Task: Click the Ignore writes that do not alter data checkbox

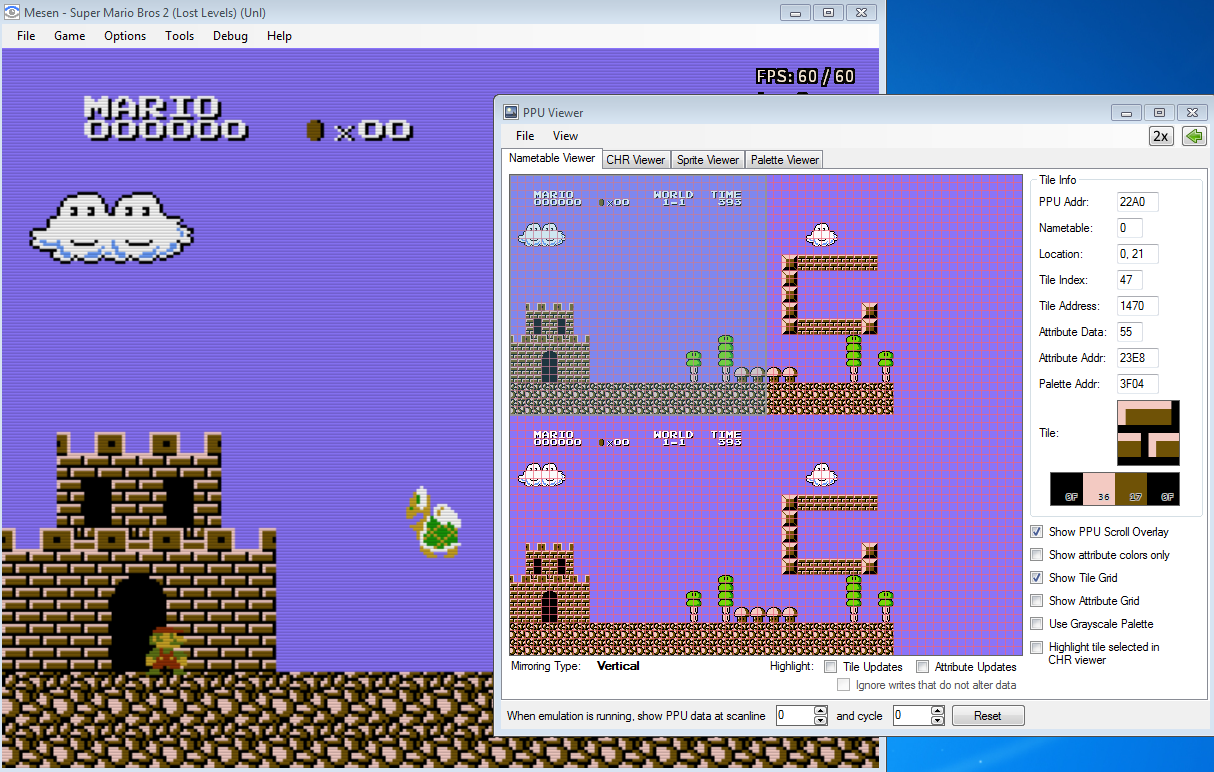Action: point(844,685)
